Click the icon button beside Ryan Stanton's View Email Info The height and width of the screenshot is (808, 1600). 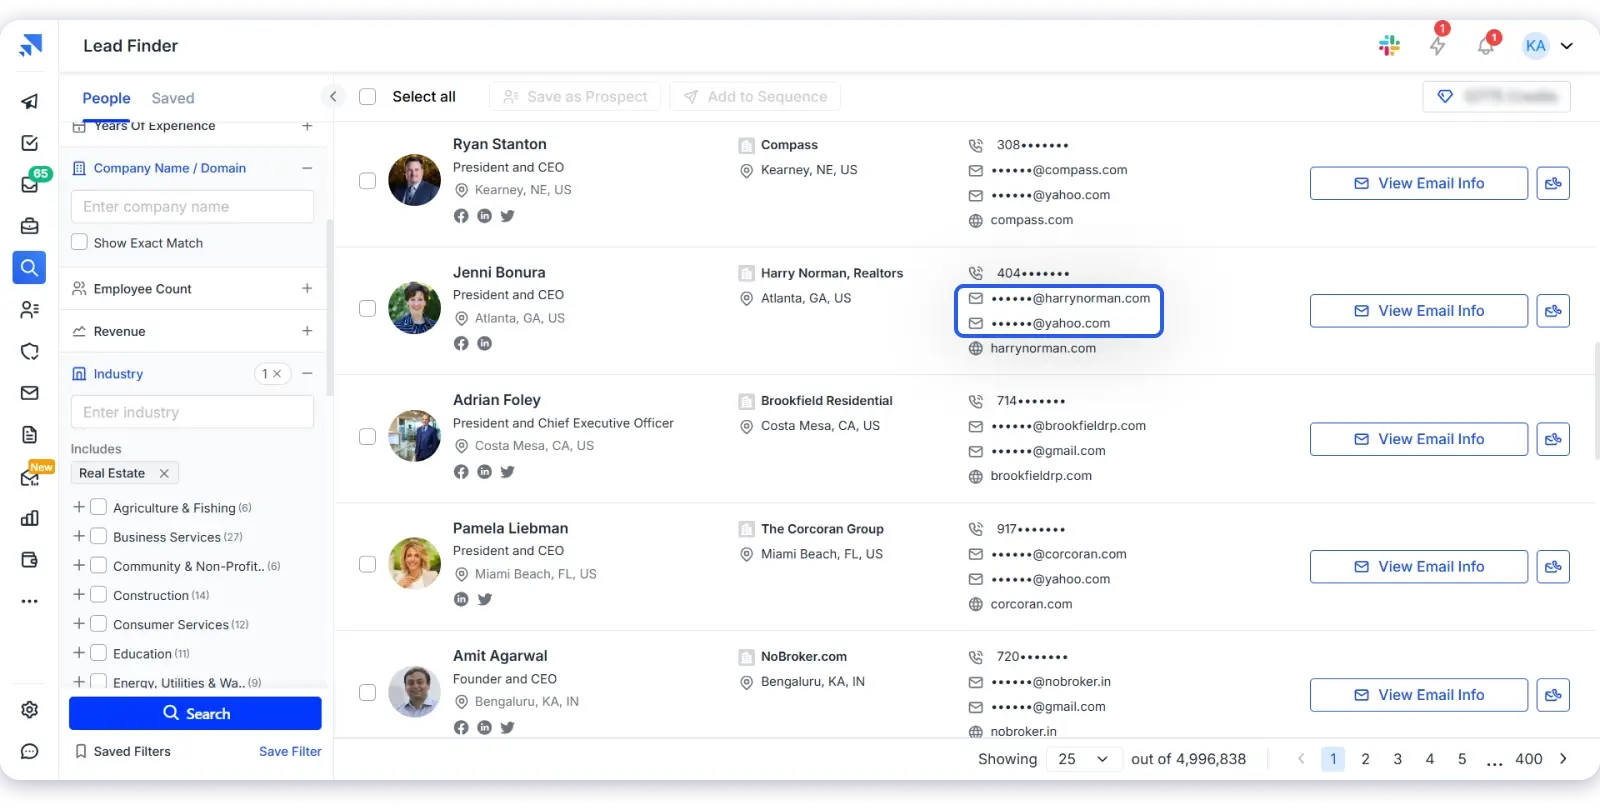click(1553, 183)
